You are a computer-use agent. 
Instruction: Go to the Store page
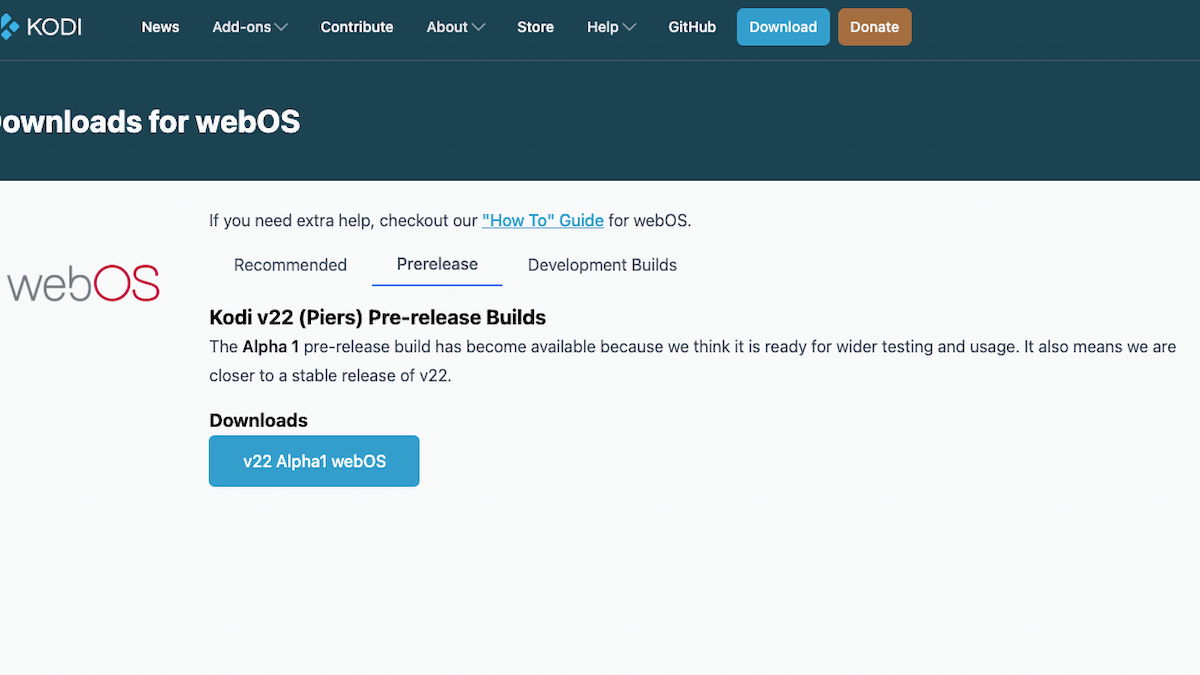[535, 27]
